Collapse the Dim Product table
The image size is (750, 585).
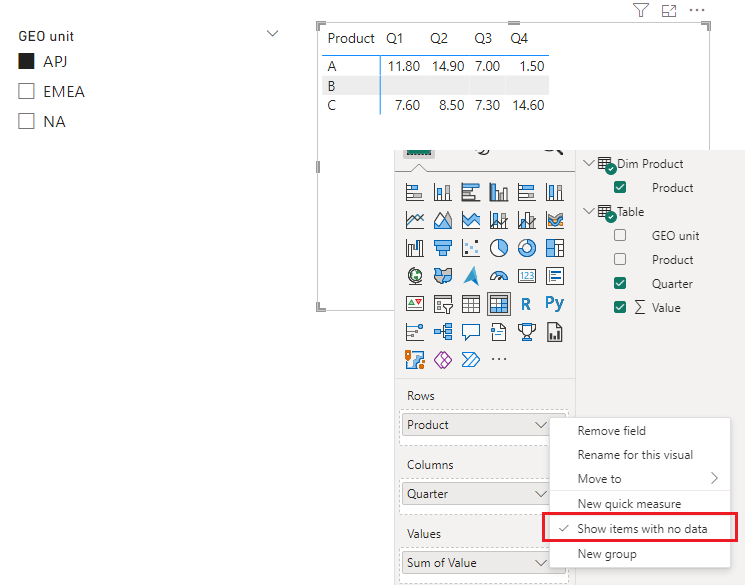coord(589,163)
